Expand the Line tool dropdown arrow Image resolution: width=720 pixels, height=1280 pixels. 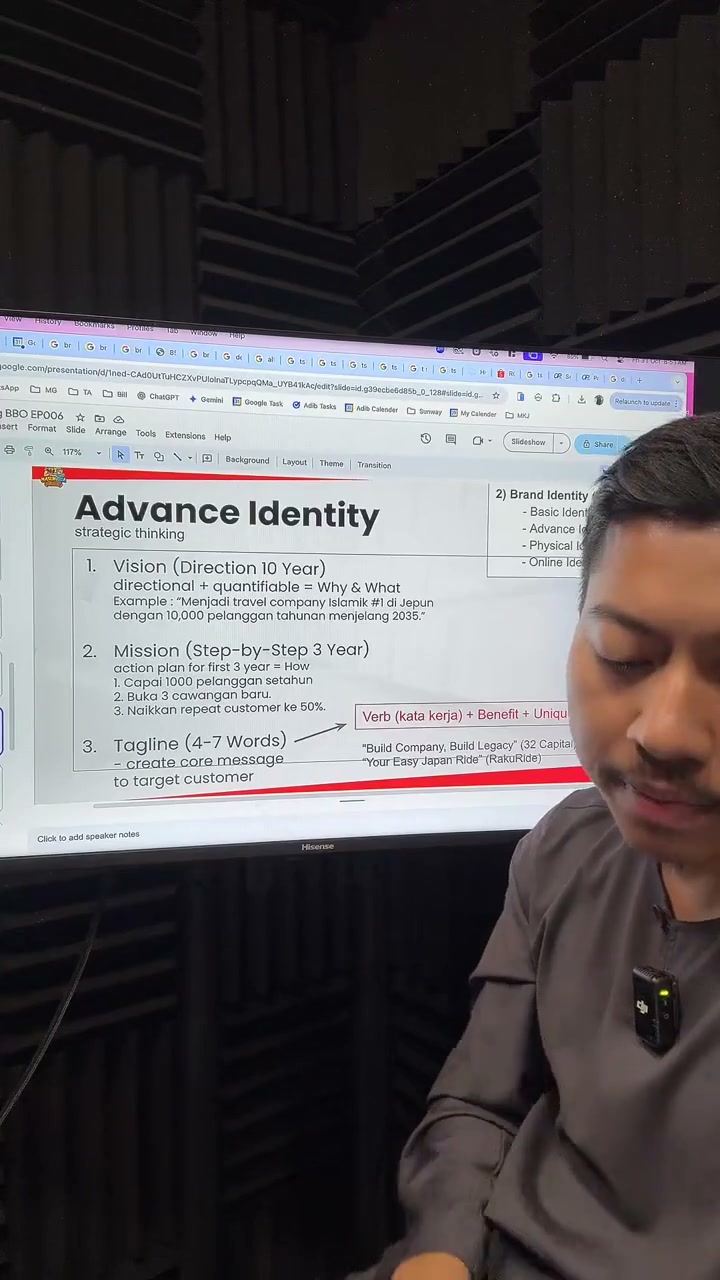pos(190,458)
